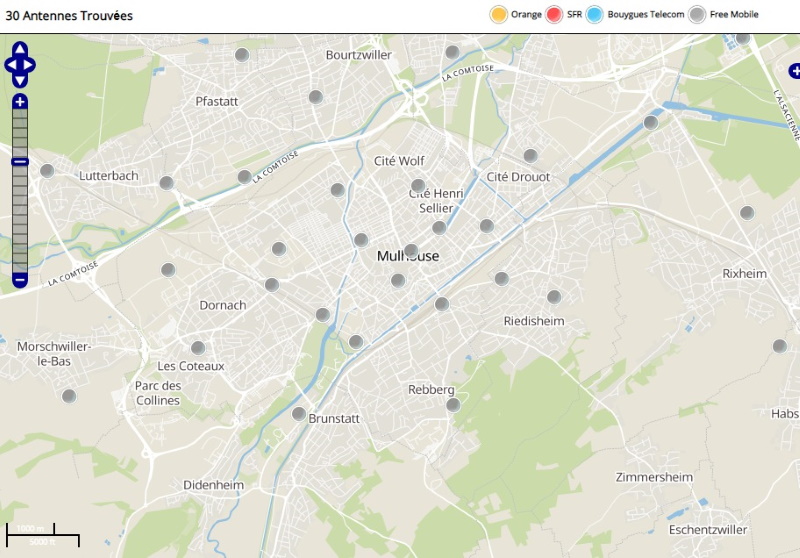Pan the map west with left arrow
The width and height of the screenshot is (800, 558).
click(10, 65)
